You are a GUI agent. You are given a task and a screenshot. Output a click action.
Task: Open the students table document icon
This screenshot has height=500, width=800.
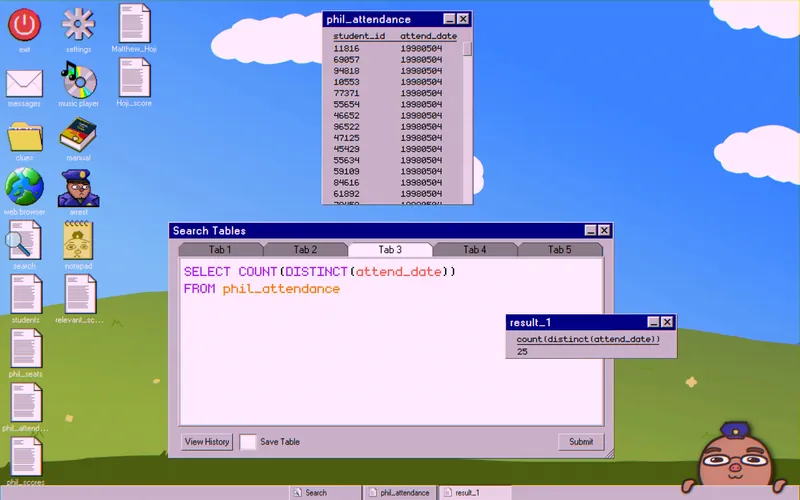pos(26,294)
